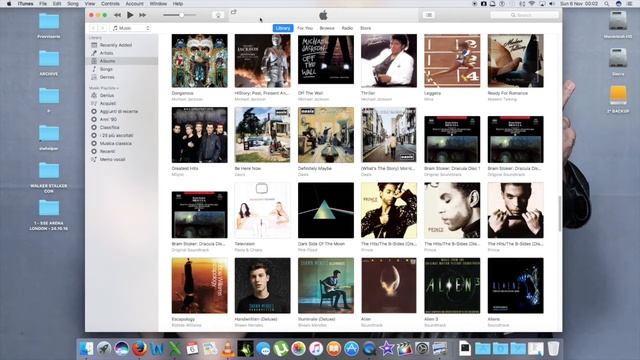640x360 pixels.
Task: Open the Be Here Now album cover
Action: [x=262, y=135]
